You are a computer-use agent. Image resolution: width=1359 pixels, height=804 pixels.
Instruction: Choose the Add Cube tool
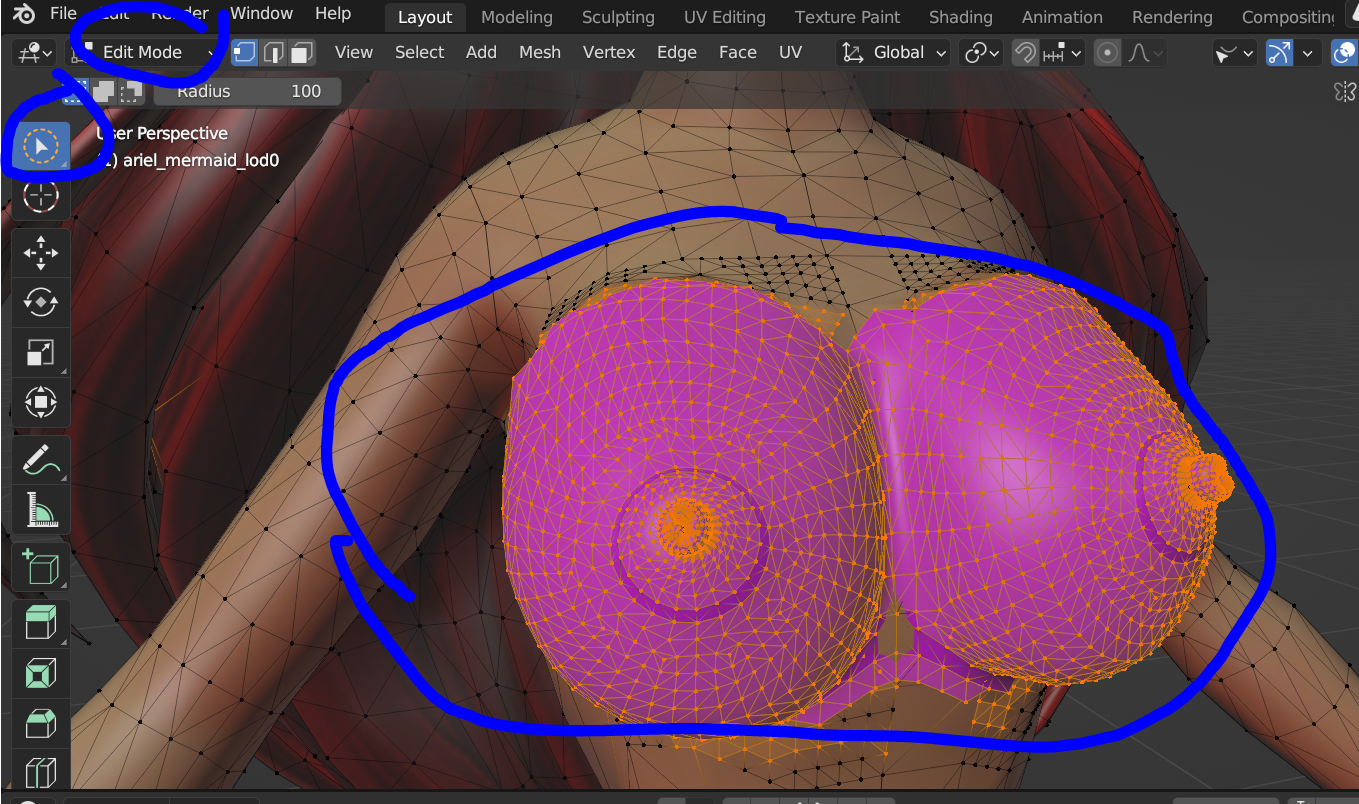(41, 568)
